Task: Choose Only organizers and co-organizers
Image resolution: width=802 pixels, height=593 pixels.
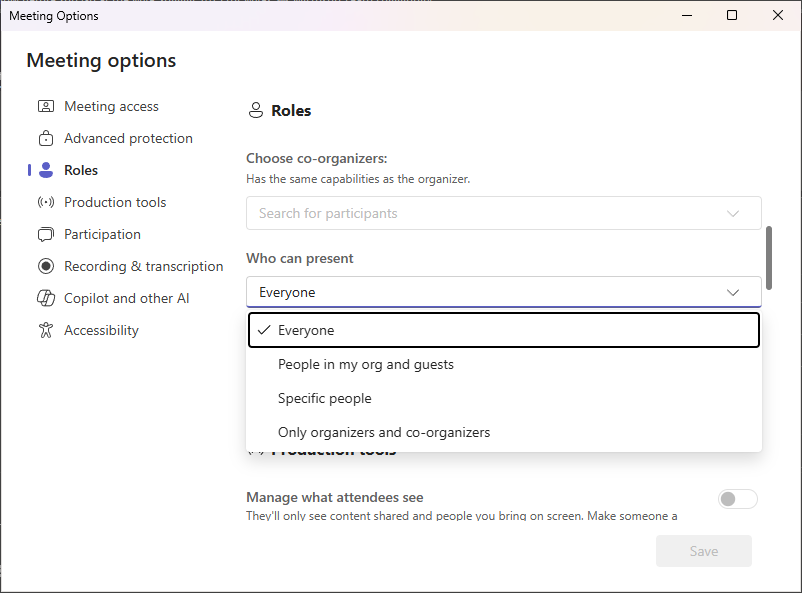Action: pyautogui.click(x=504, y=432)
